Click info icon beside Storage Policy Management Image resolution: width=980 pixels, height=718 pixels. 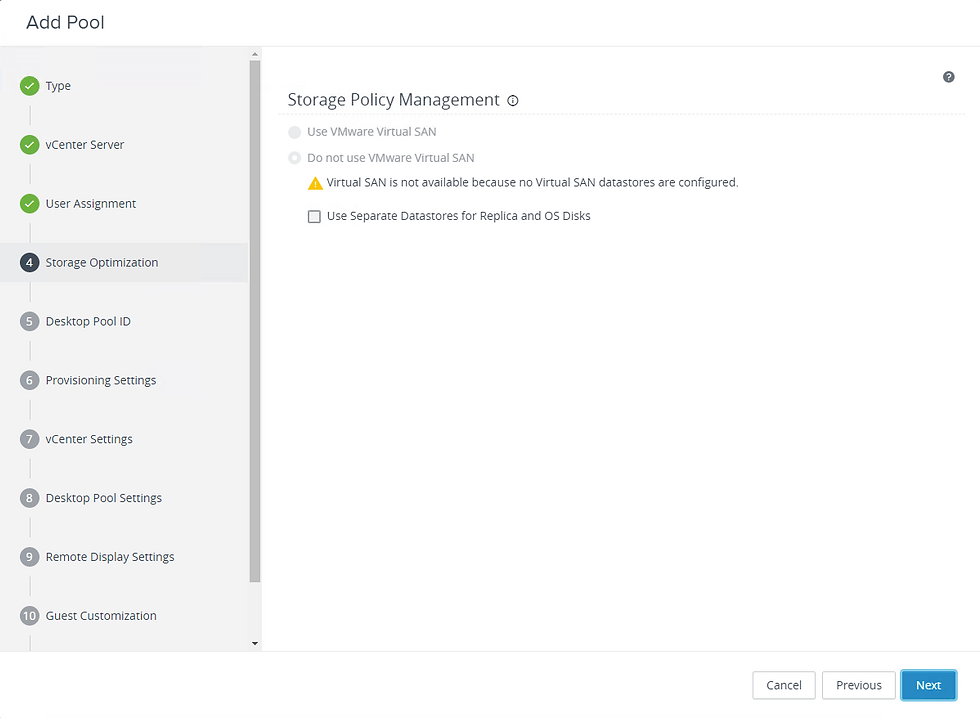[x=512, y=101]
